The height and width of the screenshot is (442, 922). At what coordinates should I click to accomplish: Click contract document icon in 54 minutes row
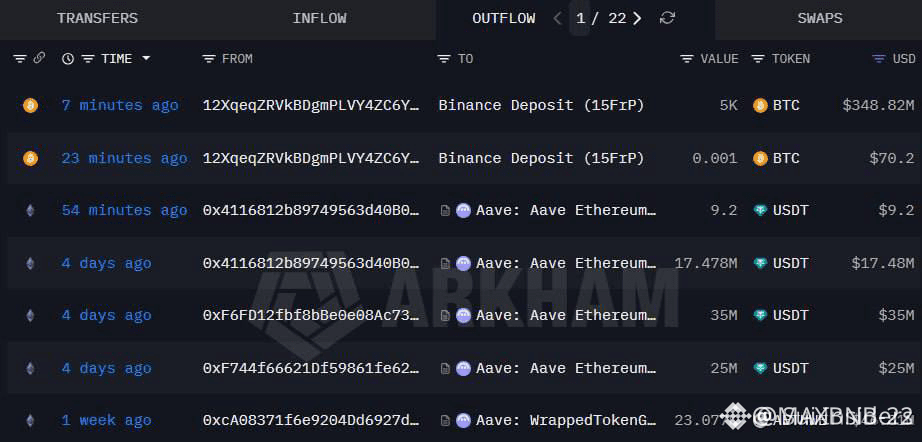point(445,211)
